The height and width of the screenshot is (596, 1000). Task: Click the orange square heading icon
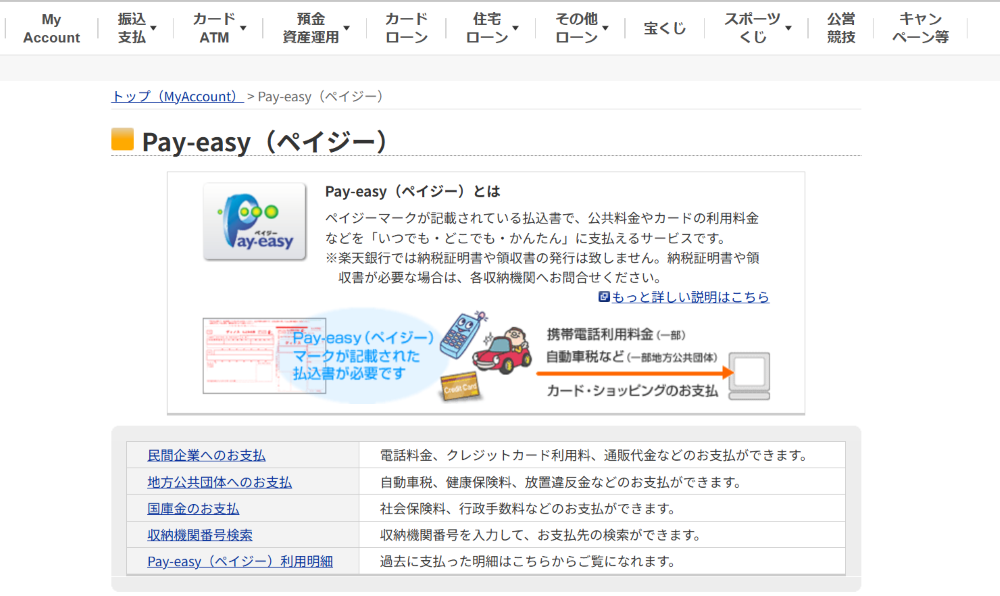122,140
